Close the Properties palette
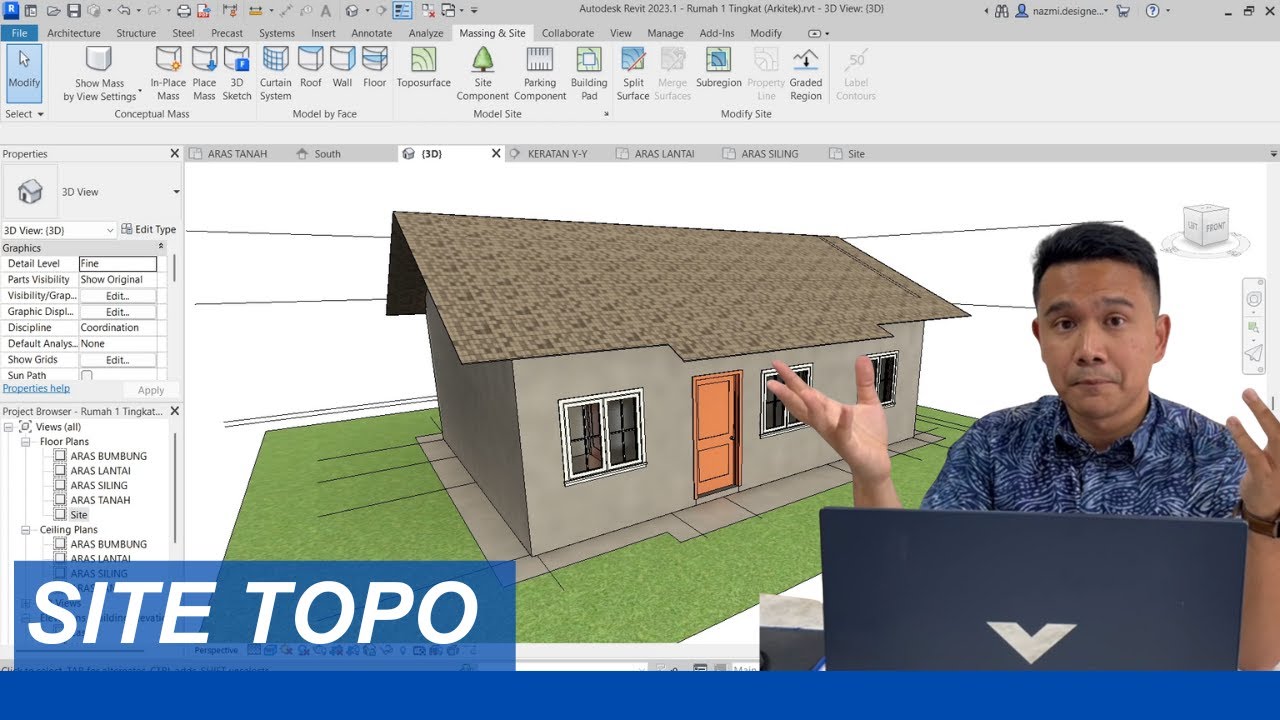This screenshot has height=720, width=1280. coord(174,154)
